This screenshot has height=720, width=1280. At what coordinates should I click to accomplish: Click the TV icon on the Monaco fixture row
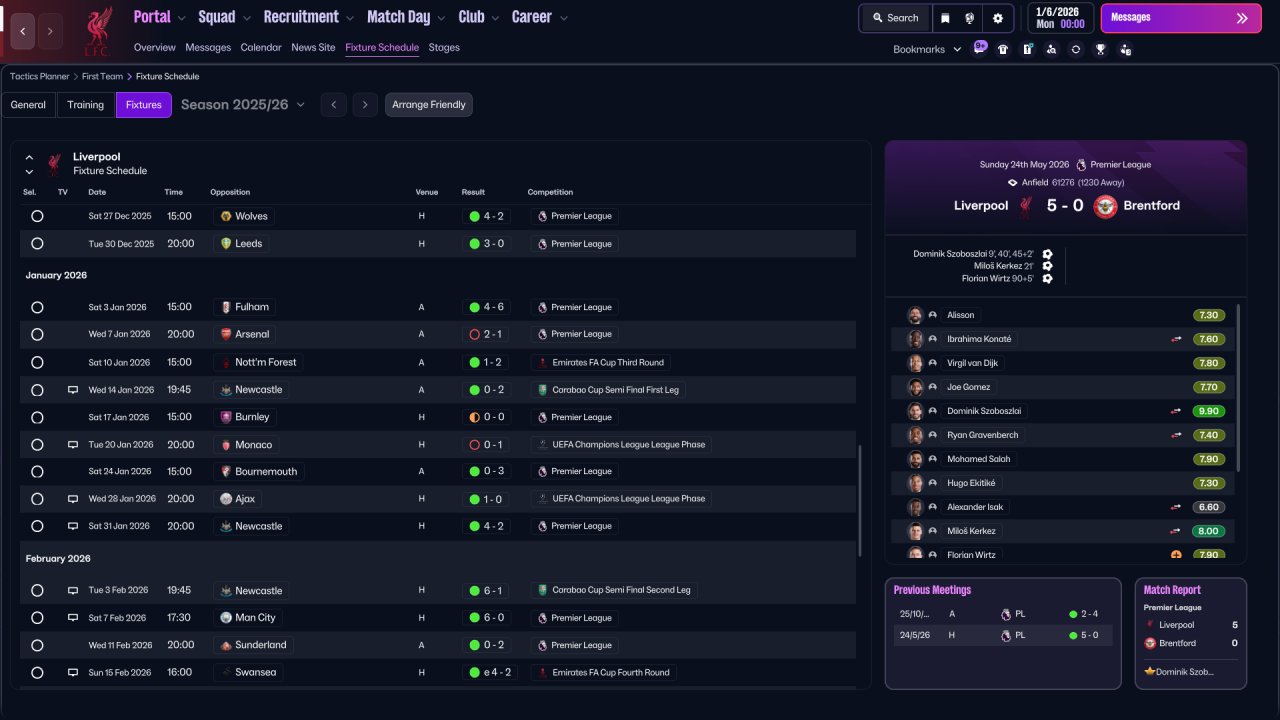coord(73,444)
